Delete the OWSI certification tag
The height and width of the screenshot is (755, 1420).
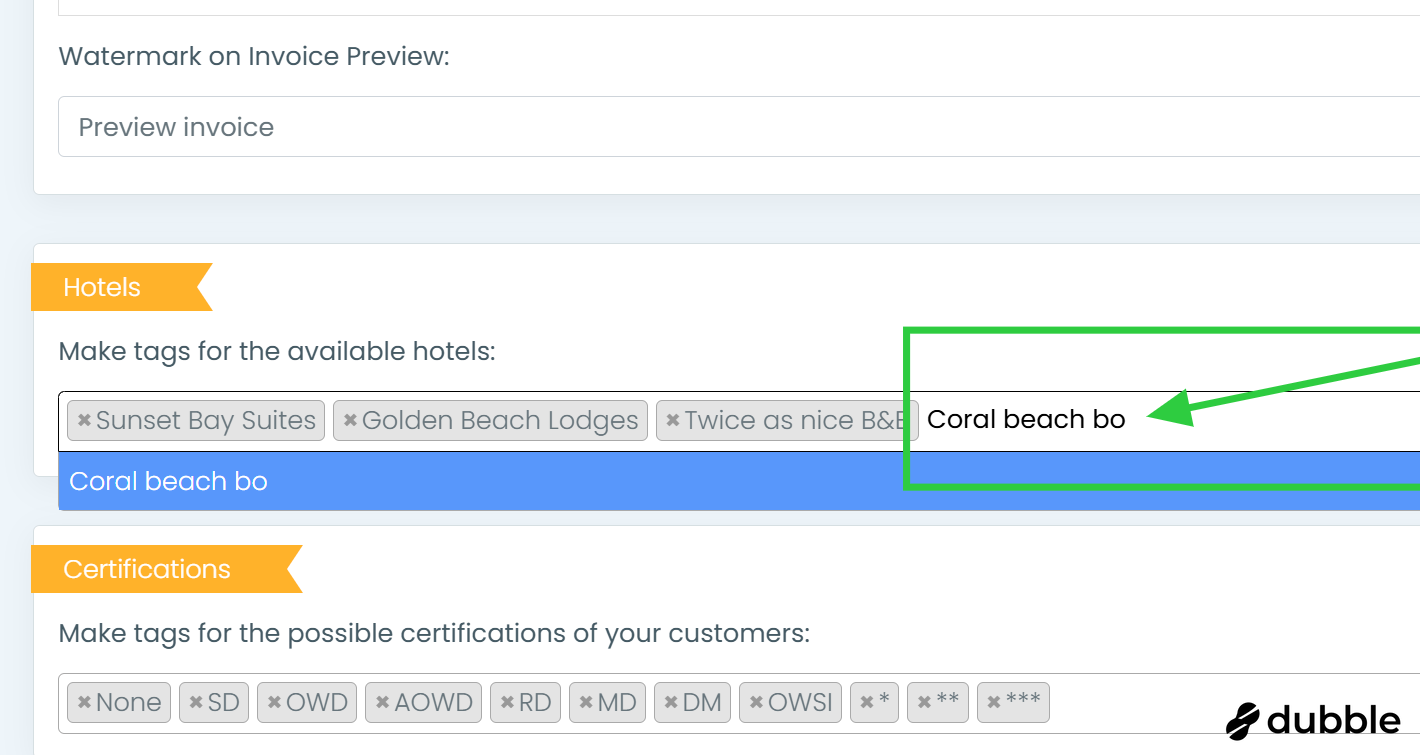point(757,703)
